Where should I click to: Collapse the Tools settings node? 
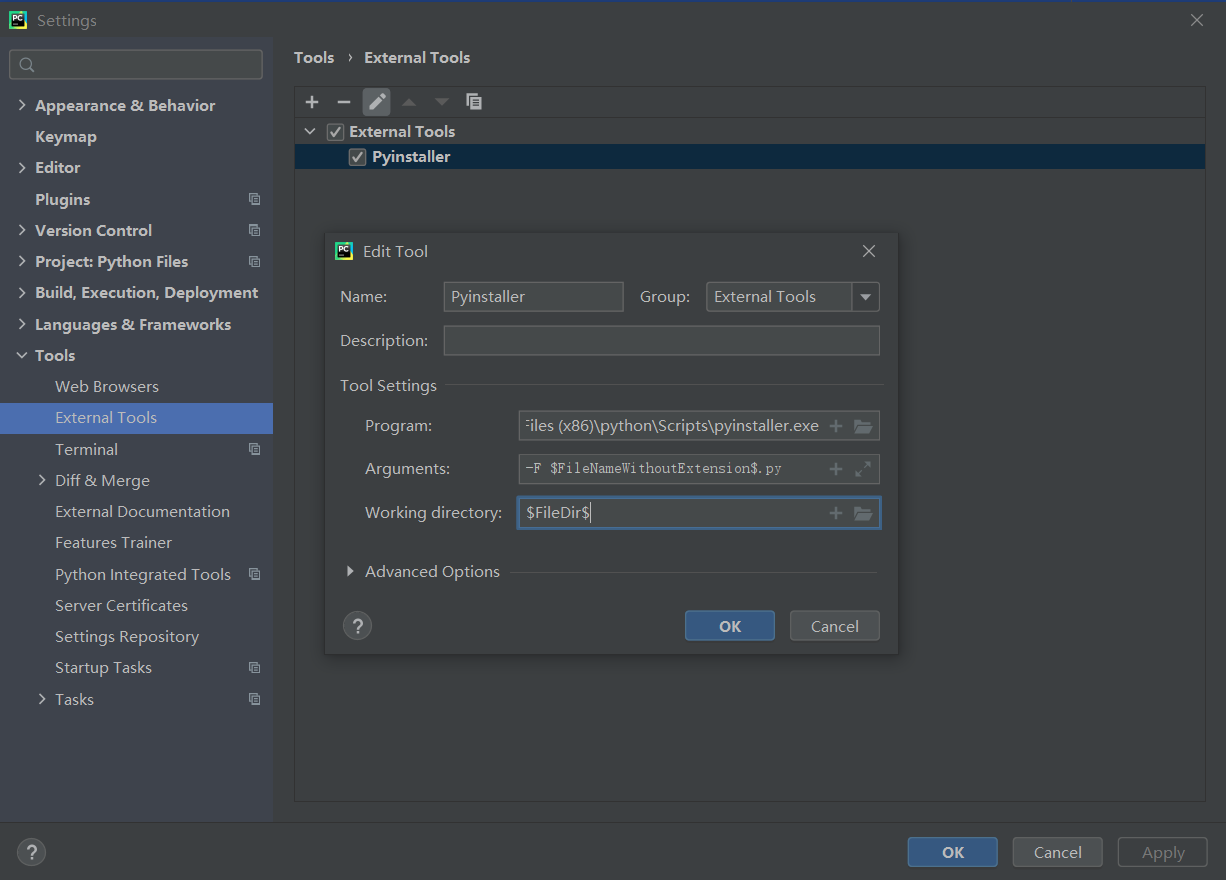pos(22,355)
